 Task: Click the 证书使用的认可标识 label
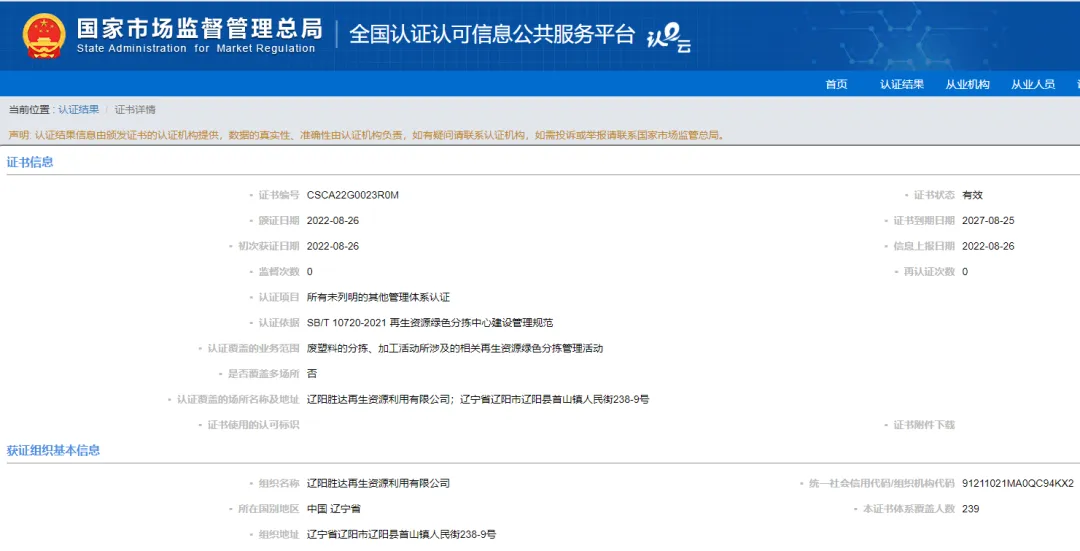pyautogui.click(x=253, y=425)
